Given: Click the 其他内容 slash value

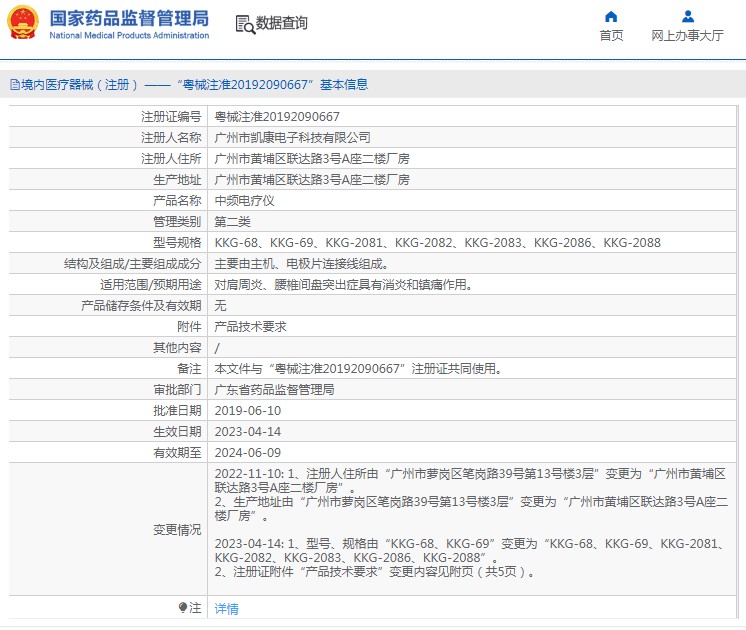Looking at the screenshot, I should pos(217,348).
